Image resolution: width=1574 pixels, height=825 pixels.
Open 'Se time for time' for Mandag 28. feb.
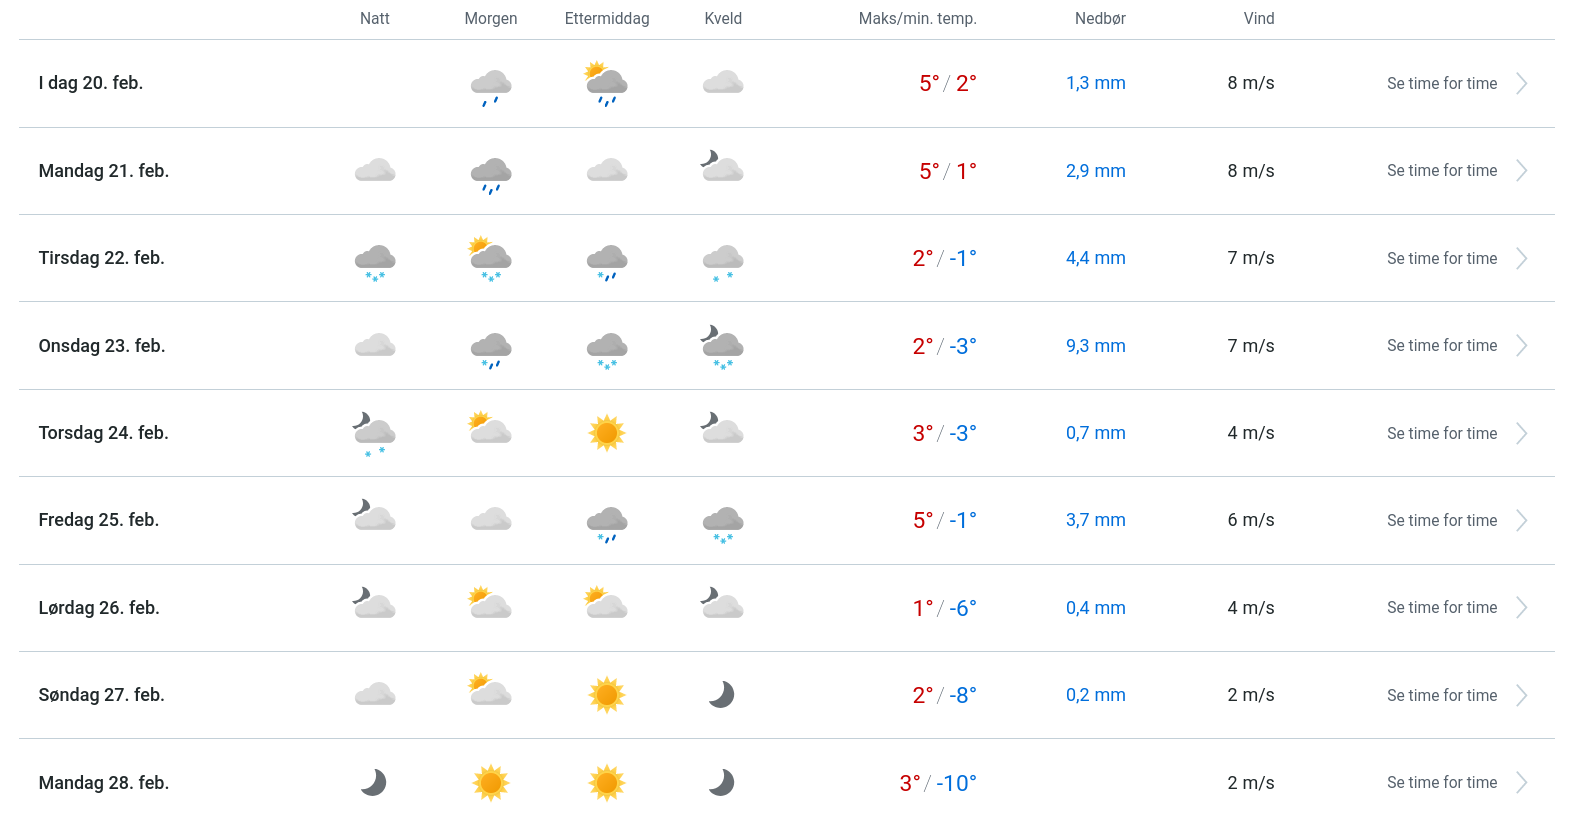(1442, 782)
